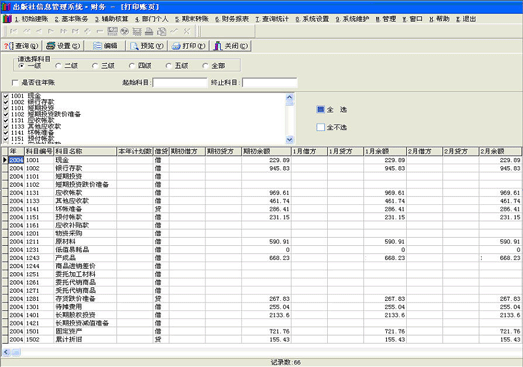This screenshot has height=367, width=523.
Task: Click the 科目名称 column header
Action: tap(85, 151)
